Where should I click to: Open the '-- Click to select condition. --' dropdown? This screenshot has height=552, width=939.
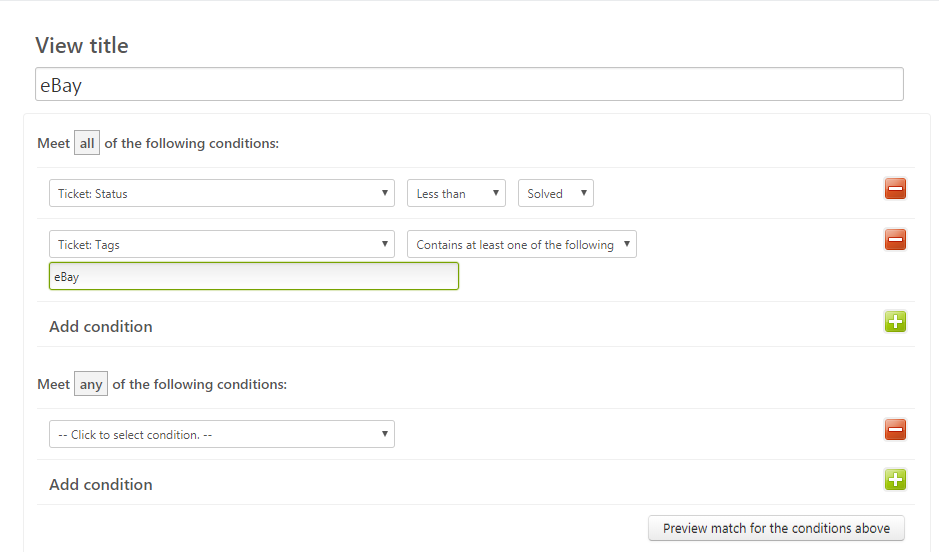pyautogui.click(x=222, y=434)
